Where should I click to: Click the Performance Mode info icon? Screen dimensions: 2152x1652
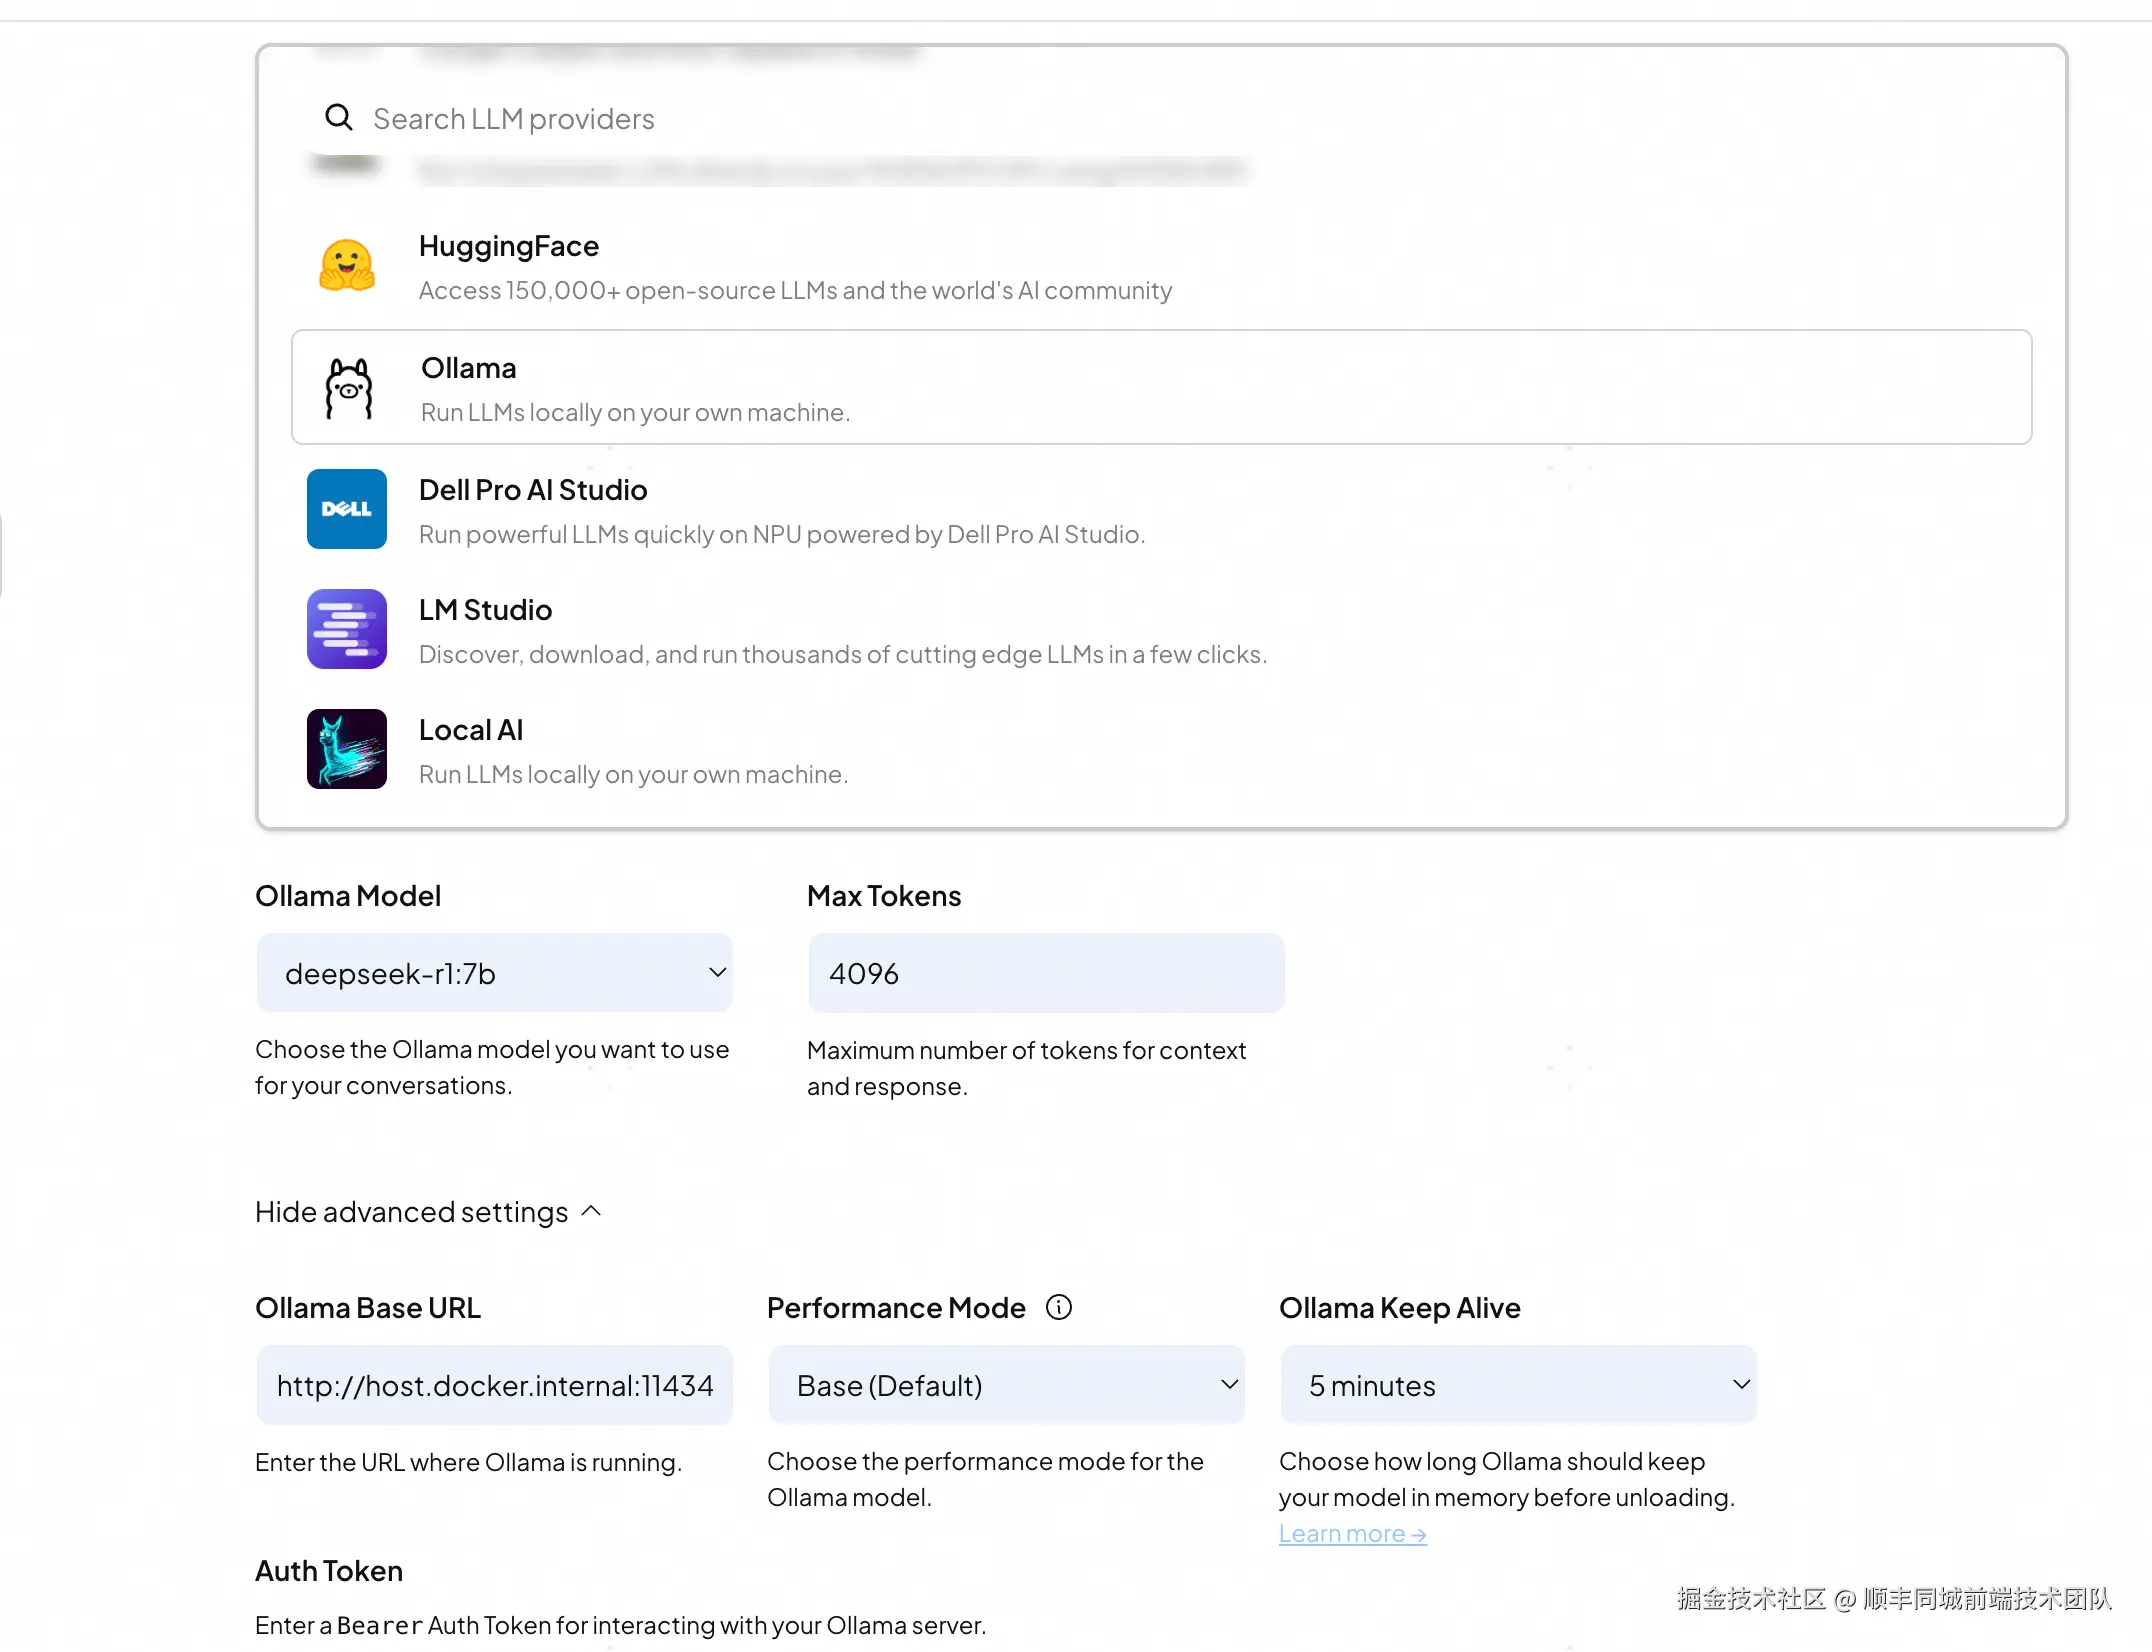(1058, 1307)
